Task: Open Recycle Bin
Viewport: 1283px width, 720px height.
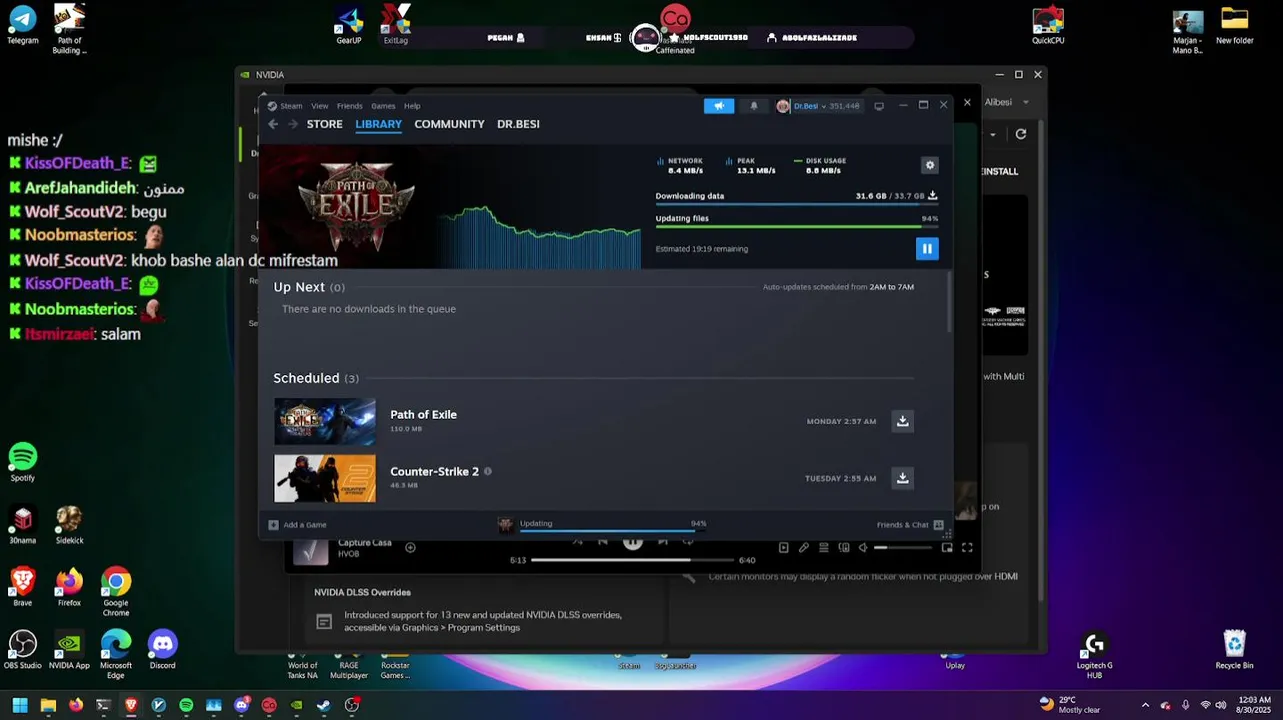Action: [1234, 649]
